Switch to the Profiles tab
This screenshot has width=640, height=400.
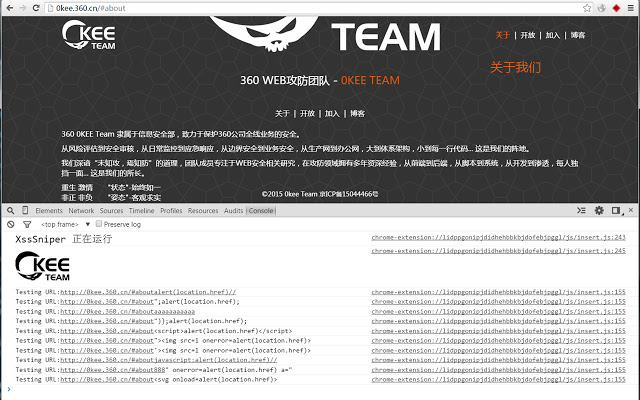point(171,211)
